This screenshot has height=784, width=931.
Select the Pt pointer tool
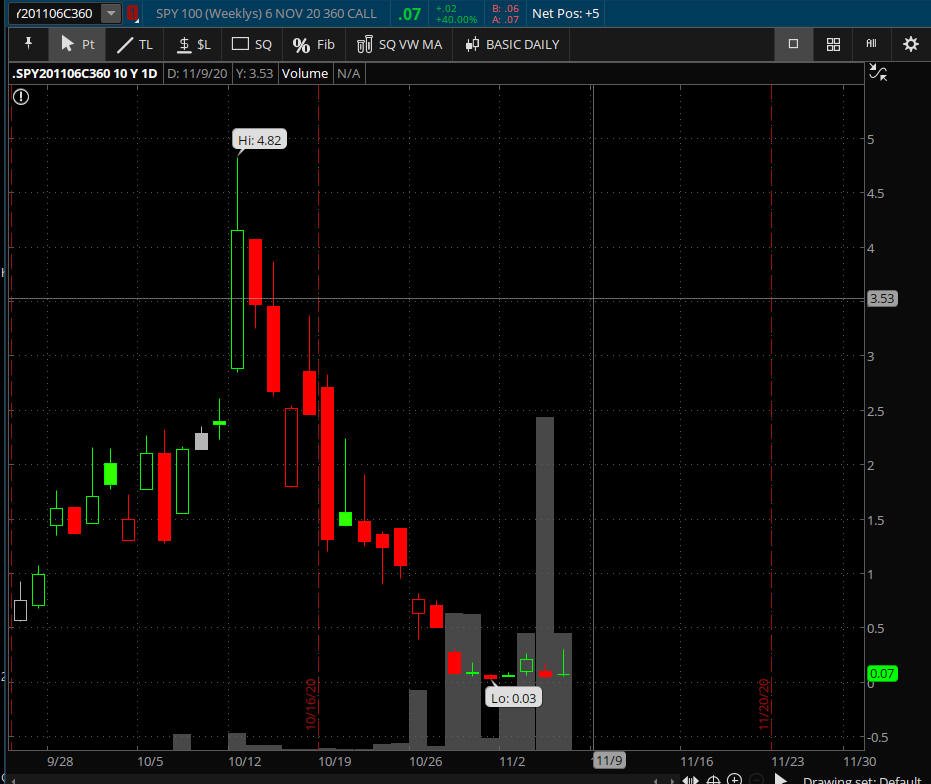click(77, 44)
